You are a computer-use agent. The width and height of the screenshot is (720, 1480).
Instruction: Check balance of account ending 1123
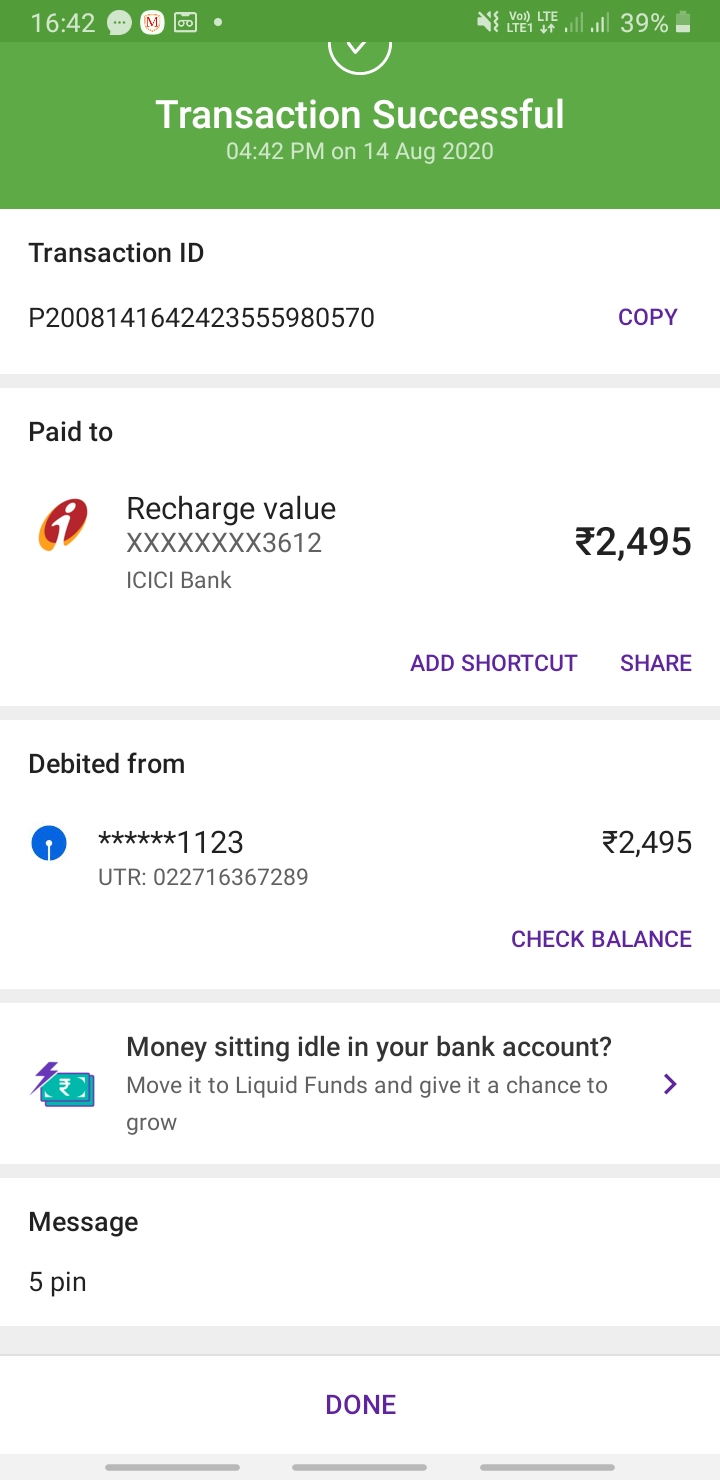[601, 939]
